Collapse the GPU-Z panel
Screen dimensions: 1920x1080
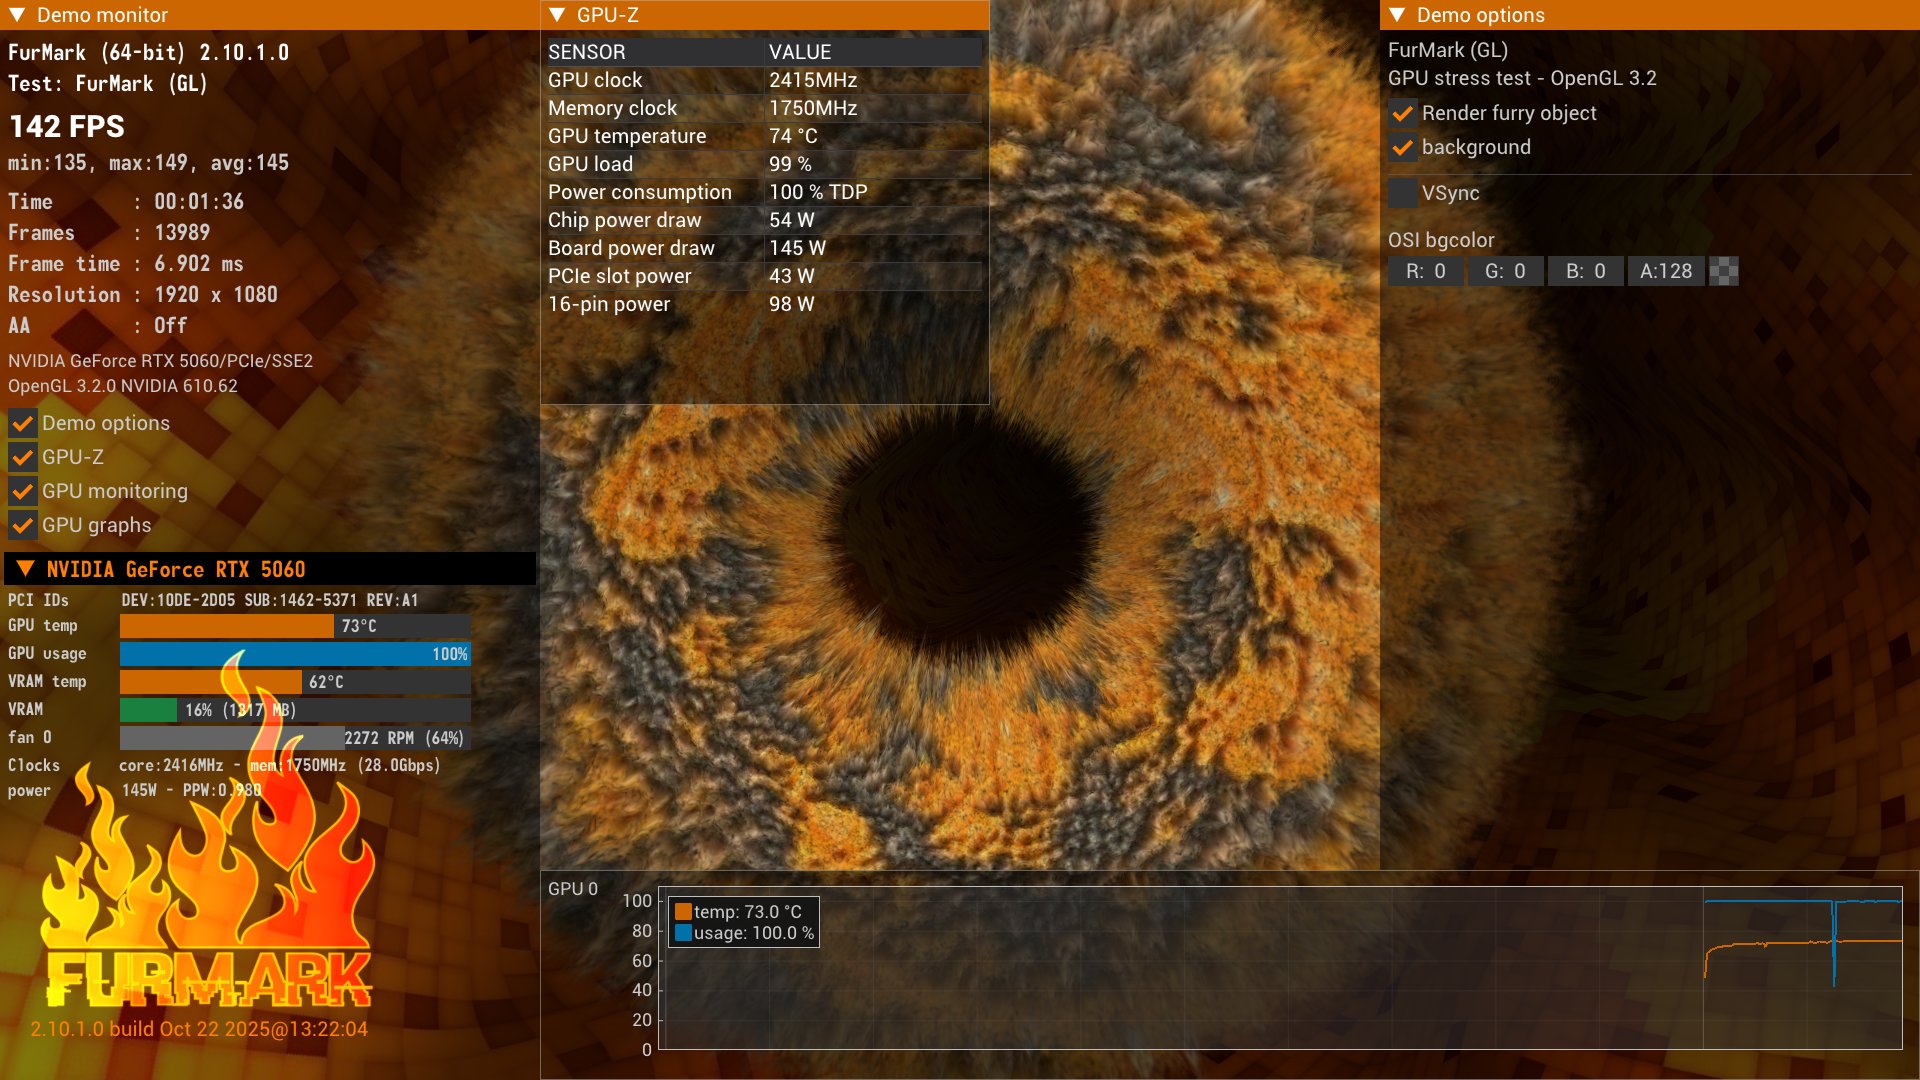[x=558, y=15]
